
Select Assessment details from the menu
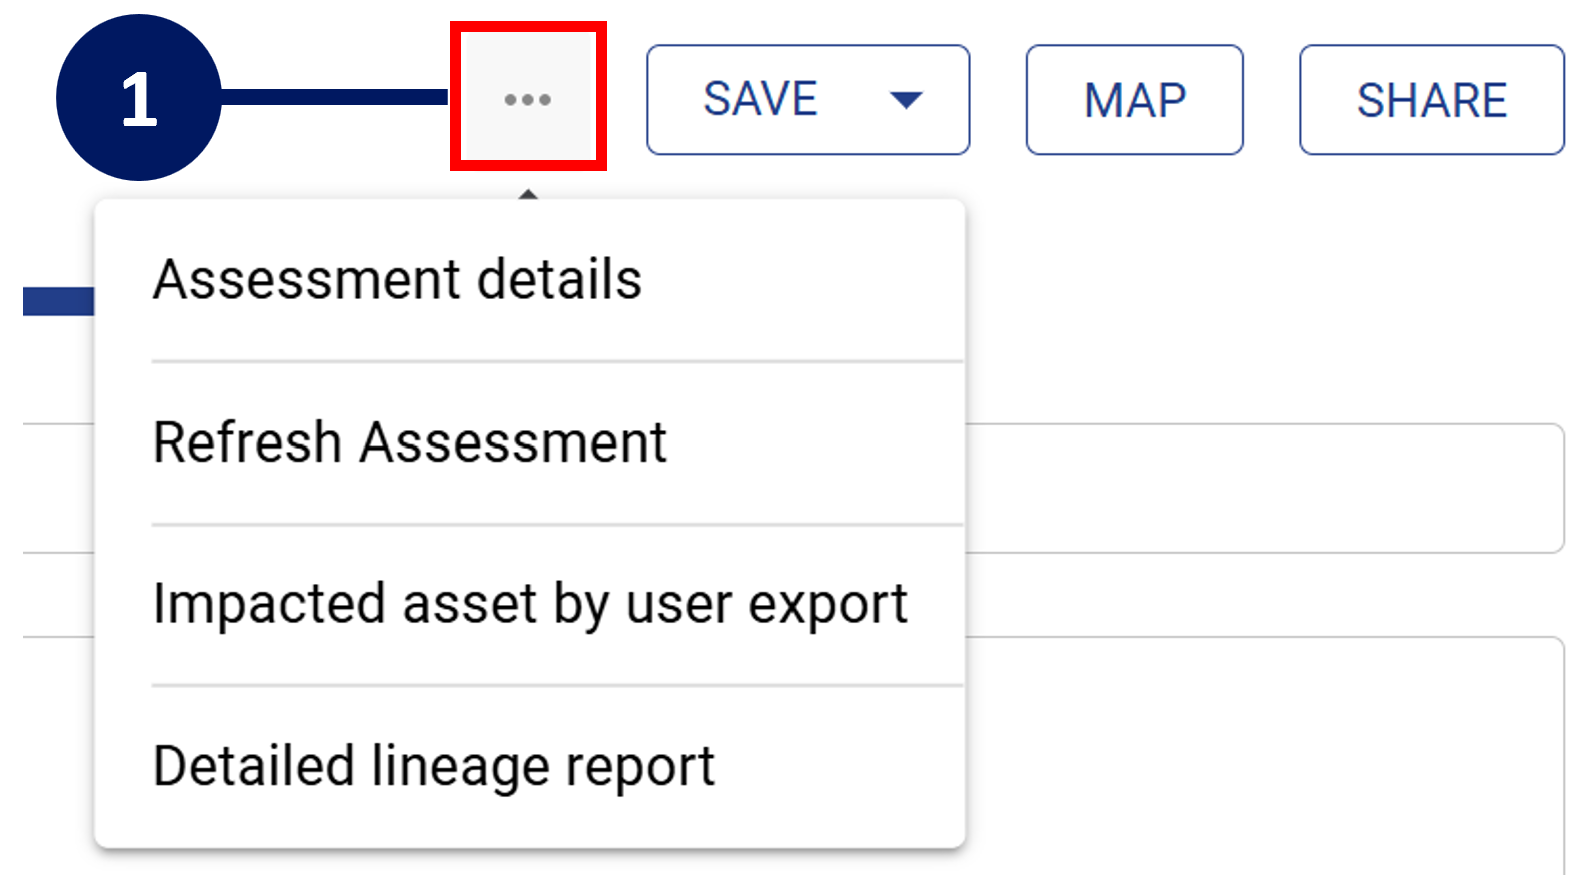click(x=397, y=279)
